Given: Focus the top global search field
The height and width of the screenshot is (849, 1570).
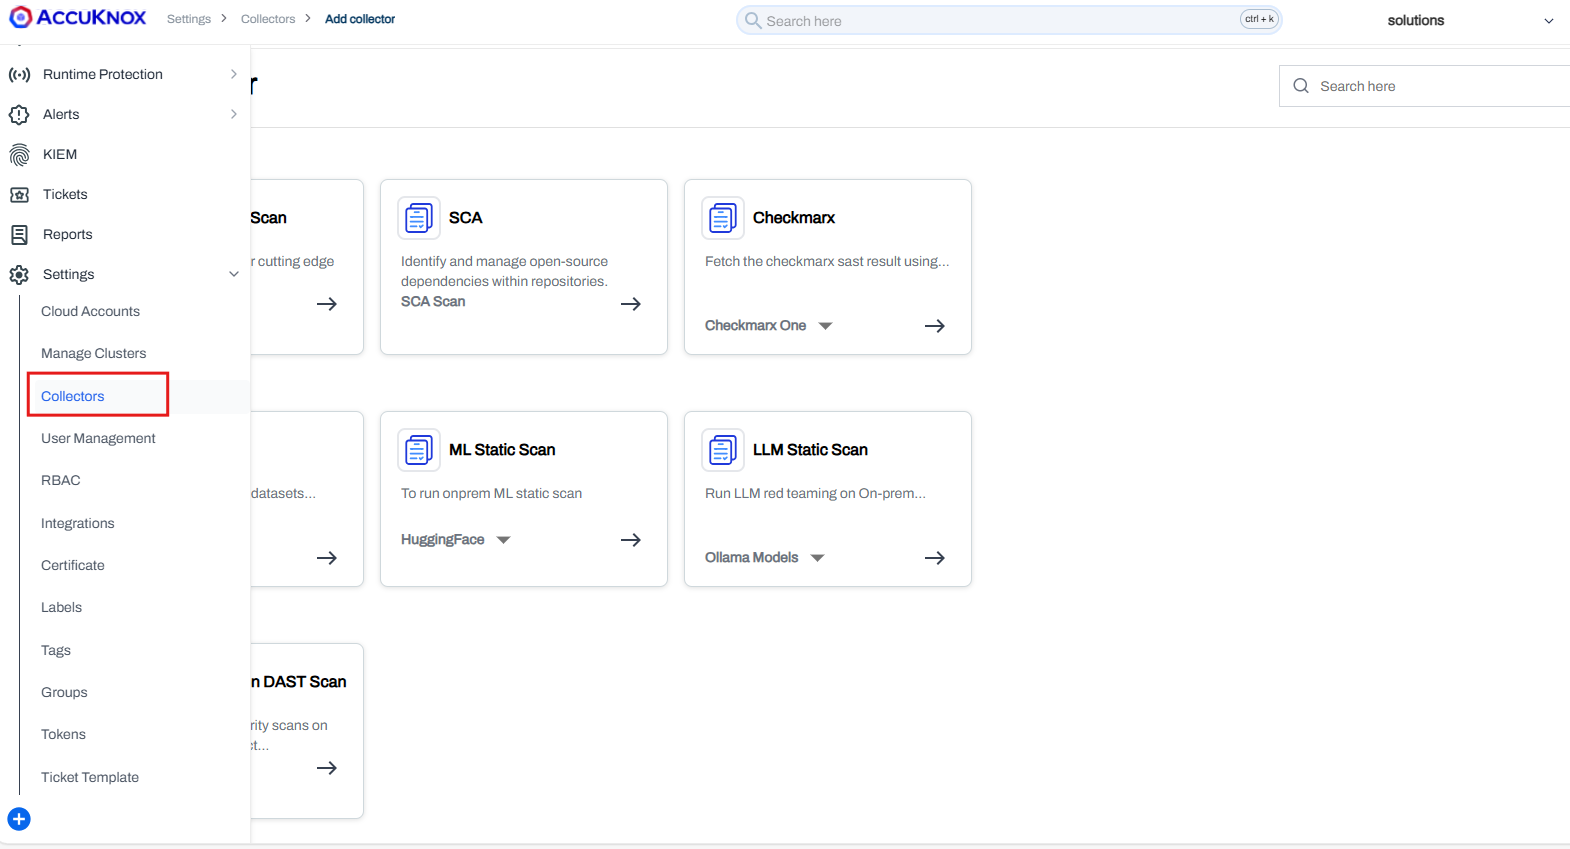Looking at the screenshot, I should [x=1000, y=21].
